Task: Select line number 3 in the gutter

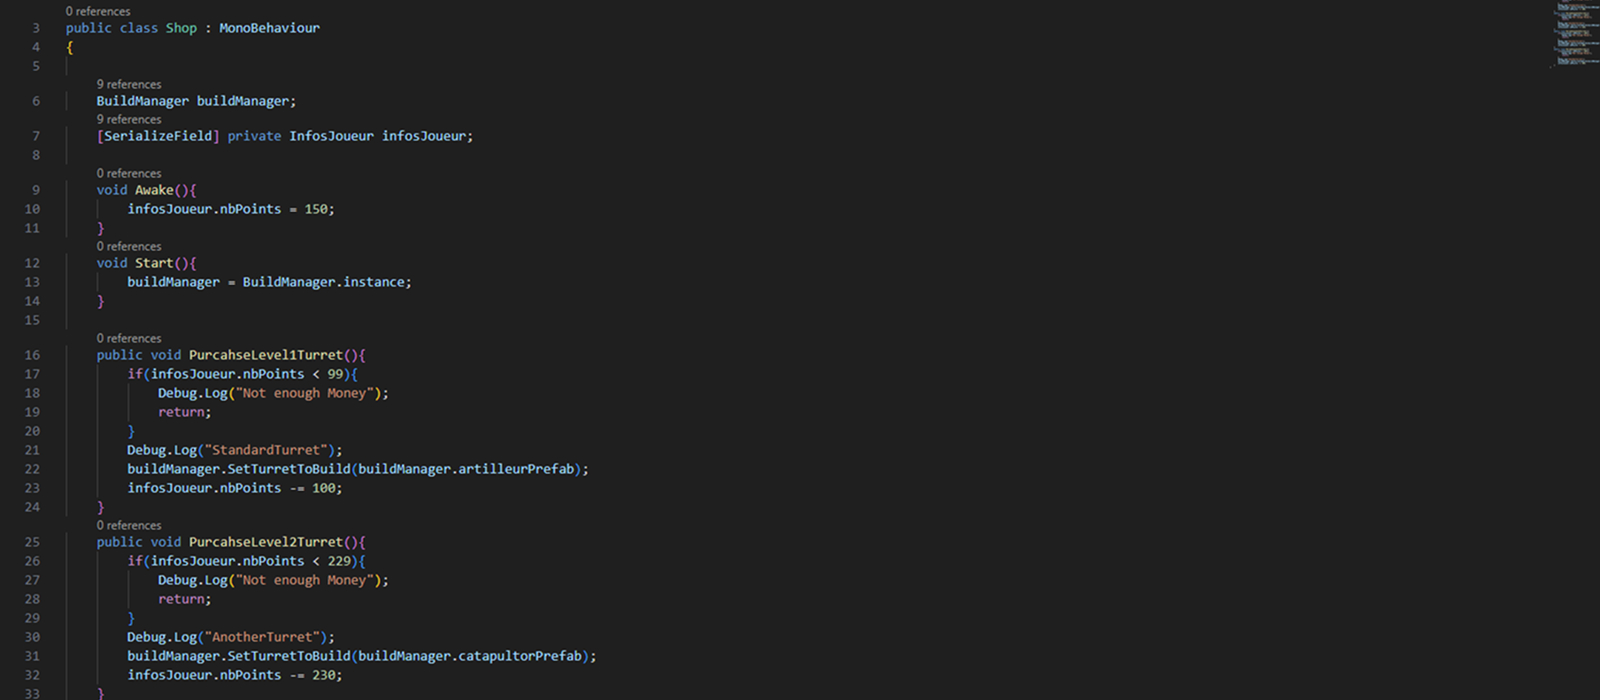Action: 36,28
